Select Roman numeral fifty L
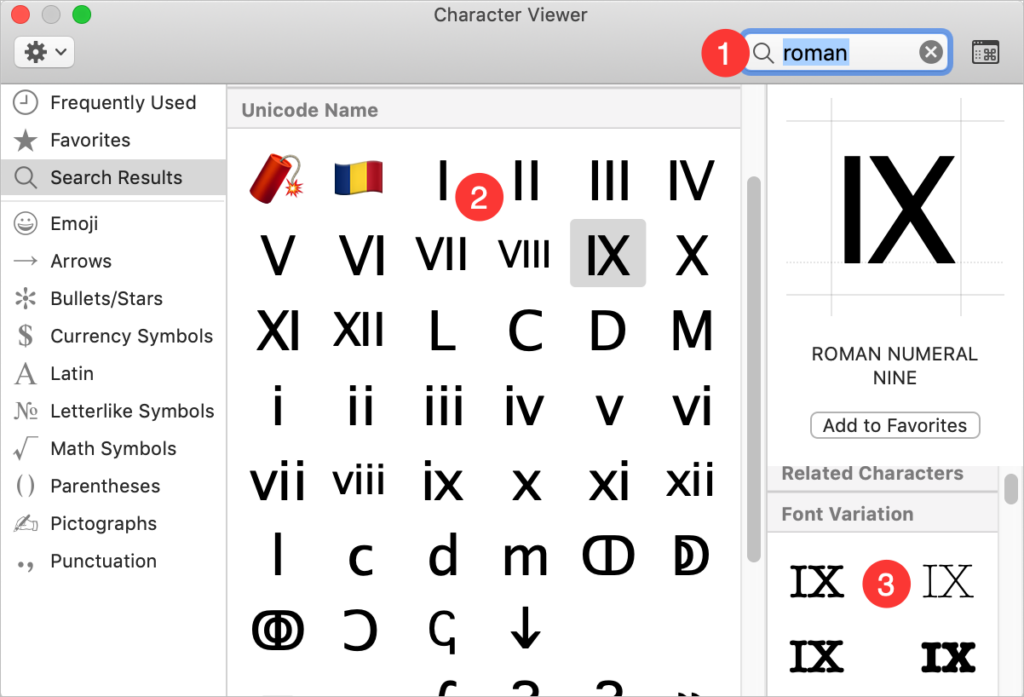Viewport: 1024px width, 697px height. 442,331
